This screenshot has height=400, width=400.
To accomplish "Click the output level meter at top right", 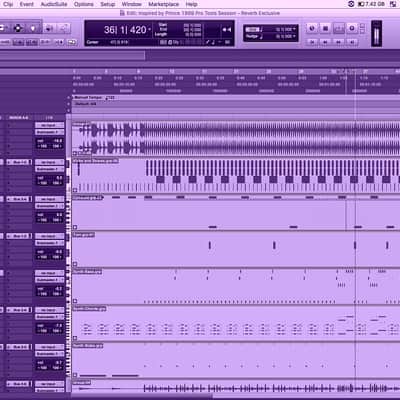I will [x=376, y=33].
